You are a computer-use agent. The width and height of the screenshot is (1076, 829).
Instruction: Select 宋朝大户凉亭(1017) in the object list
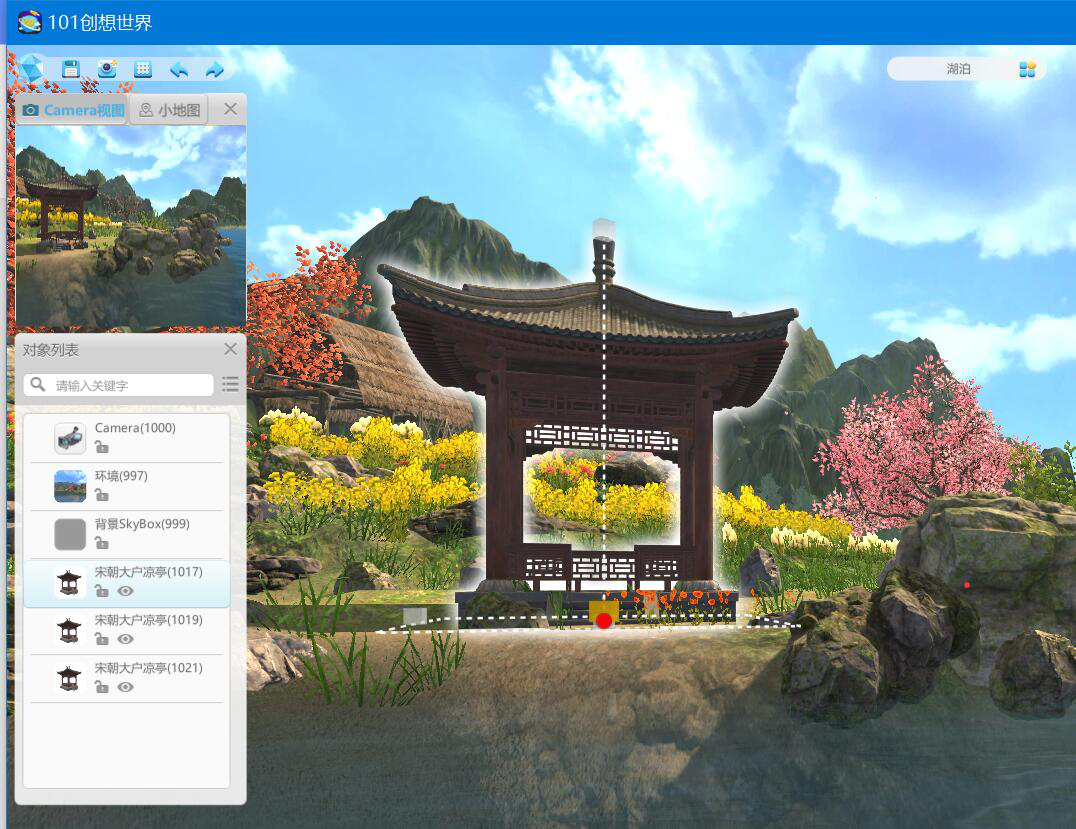tap(126, 583)
